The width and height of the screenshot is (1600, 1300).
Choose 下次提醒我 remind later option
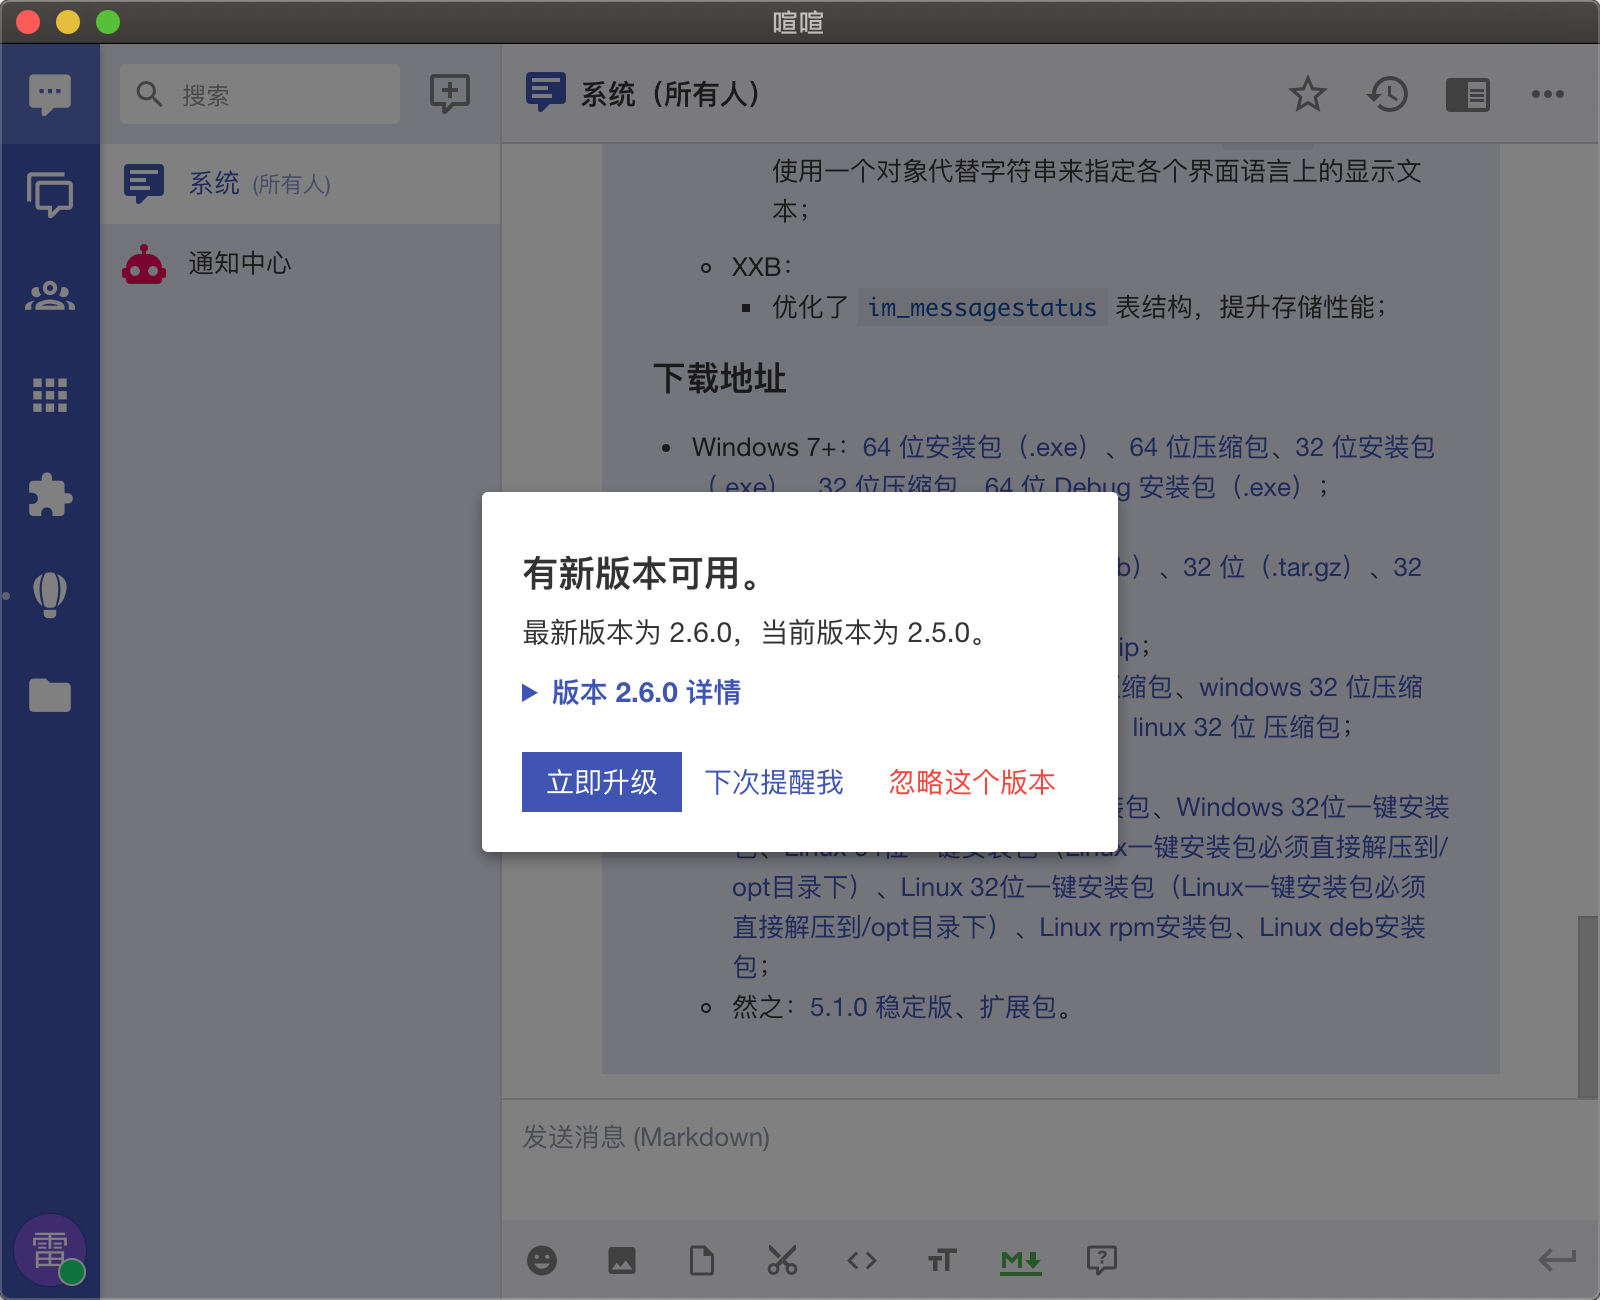[x=774, y=782]
